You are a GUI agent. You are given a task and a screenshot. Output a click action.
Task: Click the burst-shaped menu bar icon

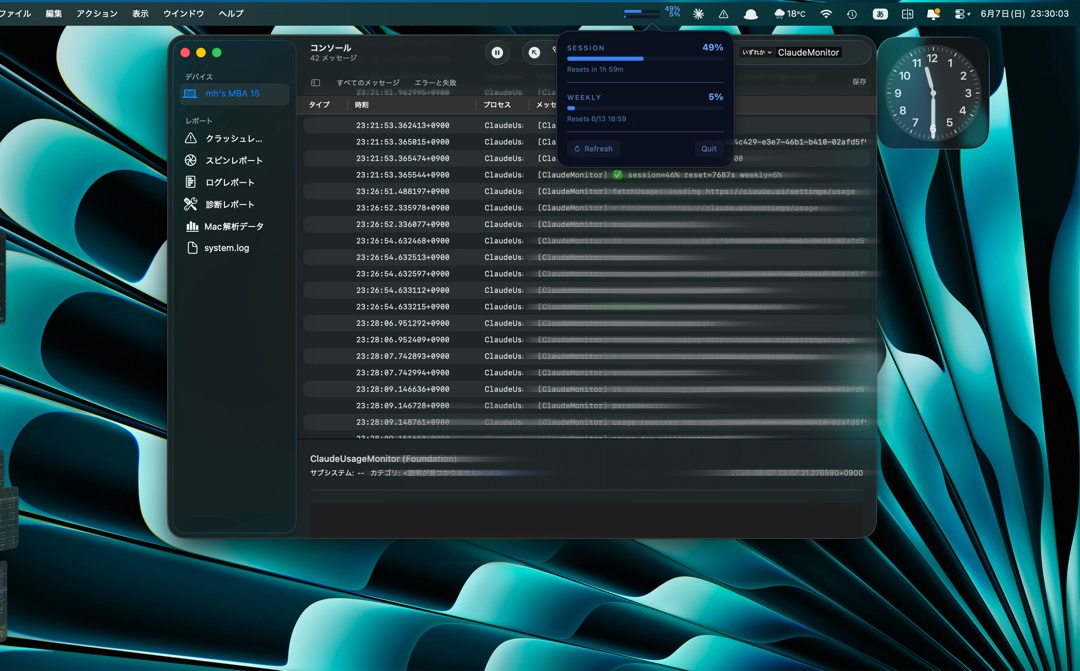click(698, 14)
